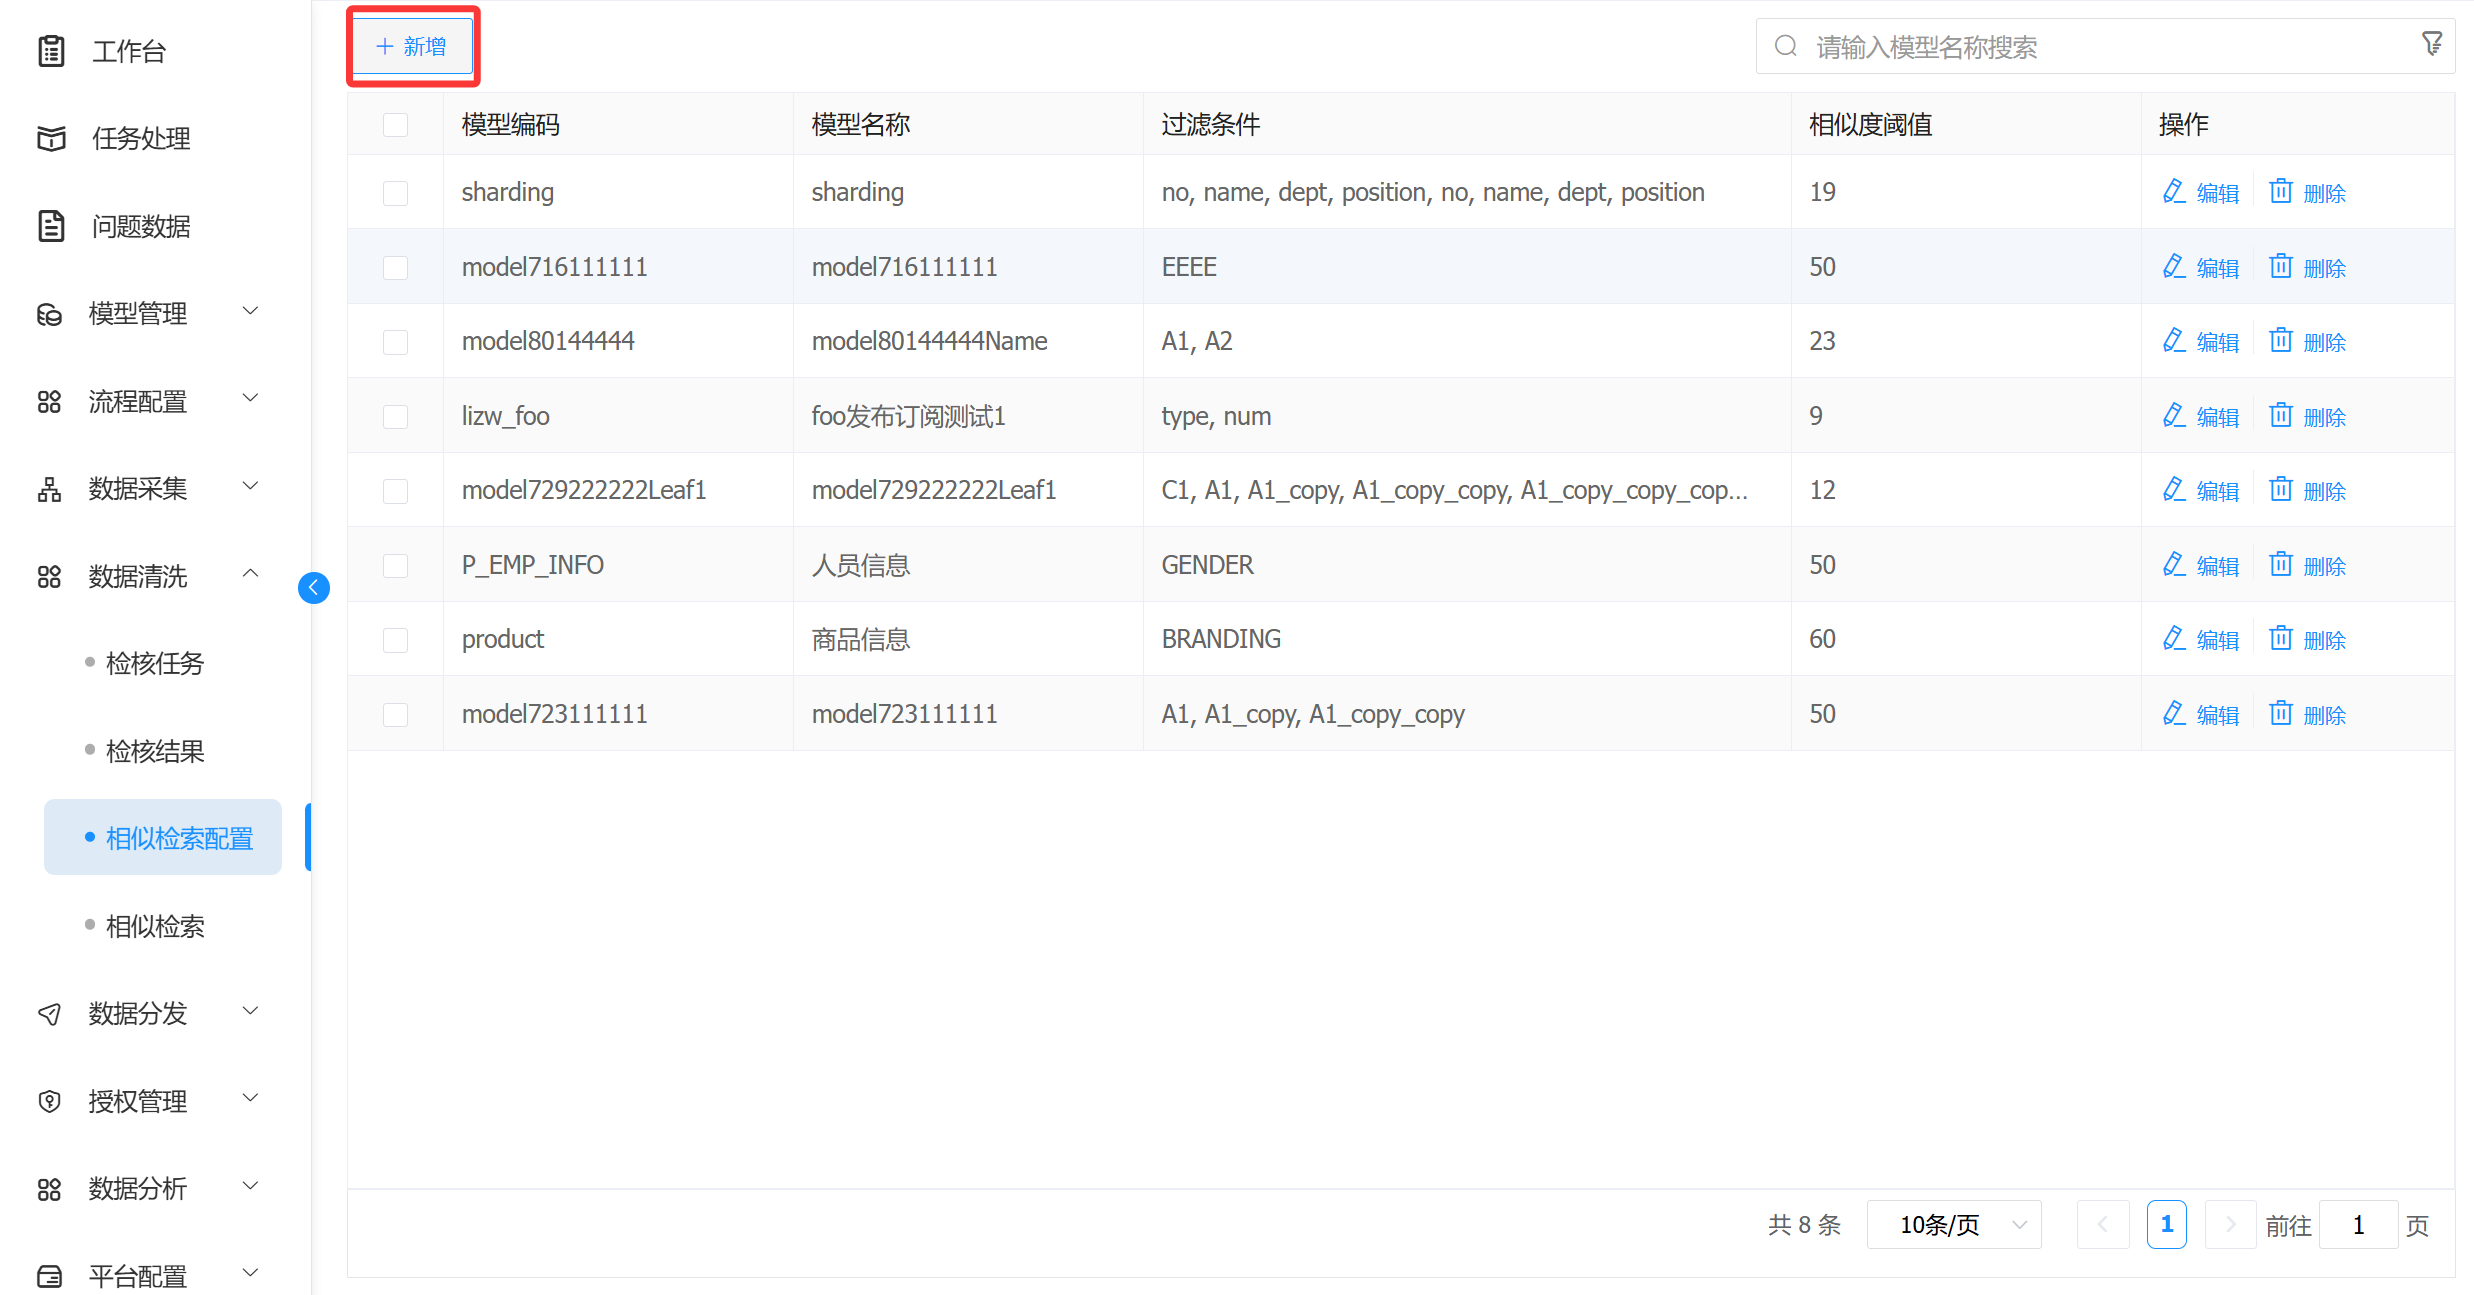Click the blue sidebar collapse arrow
The height and width of the screenshot is (1295, 2474).
[x=314, y=587]
